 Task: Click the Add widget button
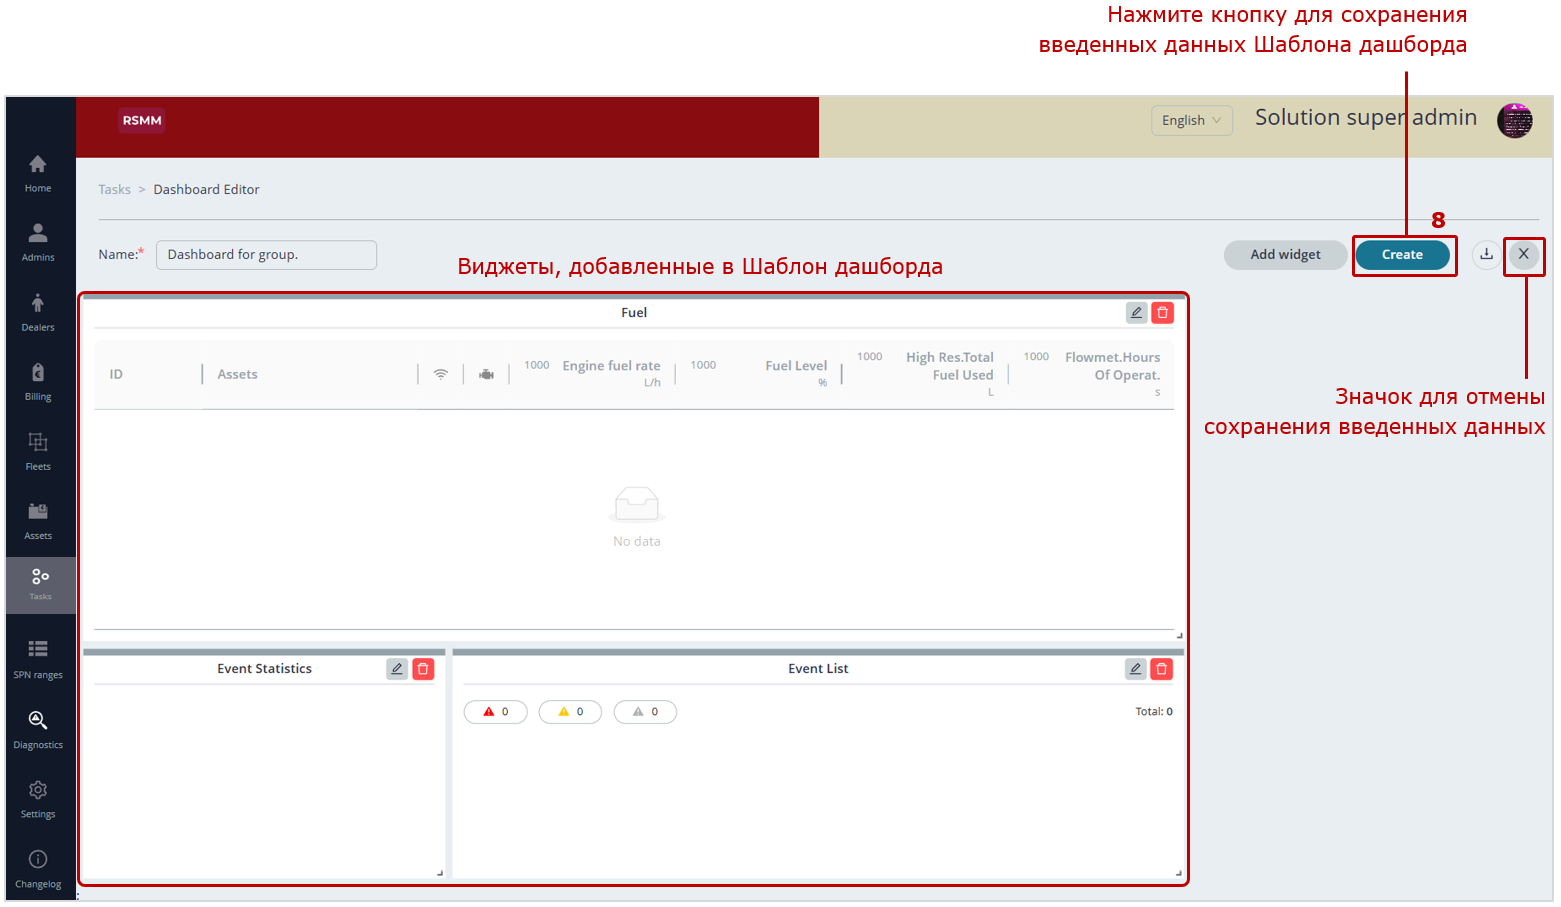1285,255
